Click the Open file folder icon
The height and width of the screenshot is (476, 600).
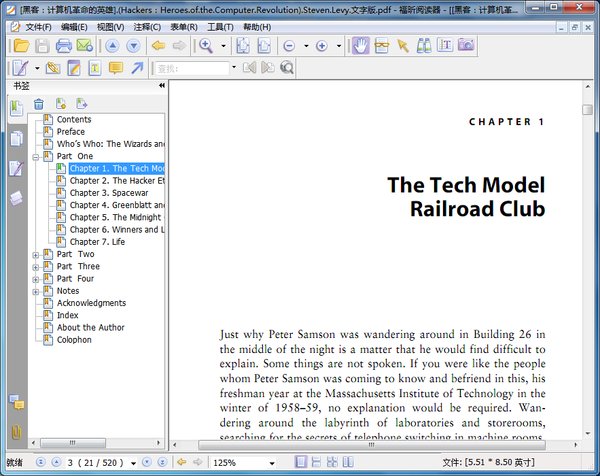(20, 46)
